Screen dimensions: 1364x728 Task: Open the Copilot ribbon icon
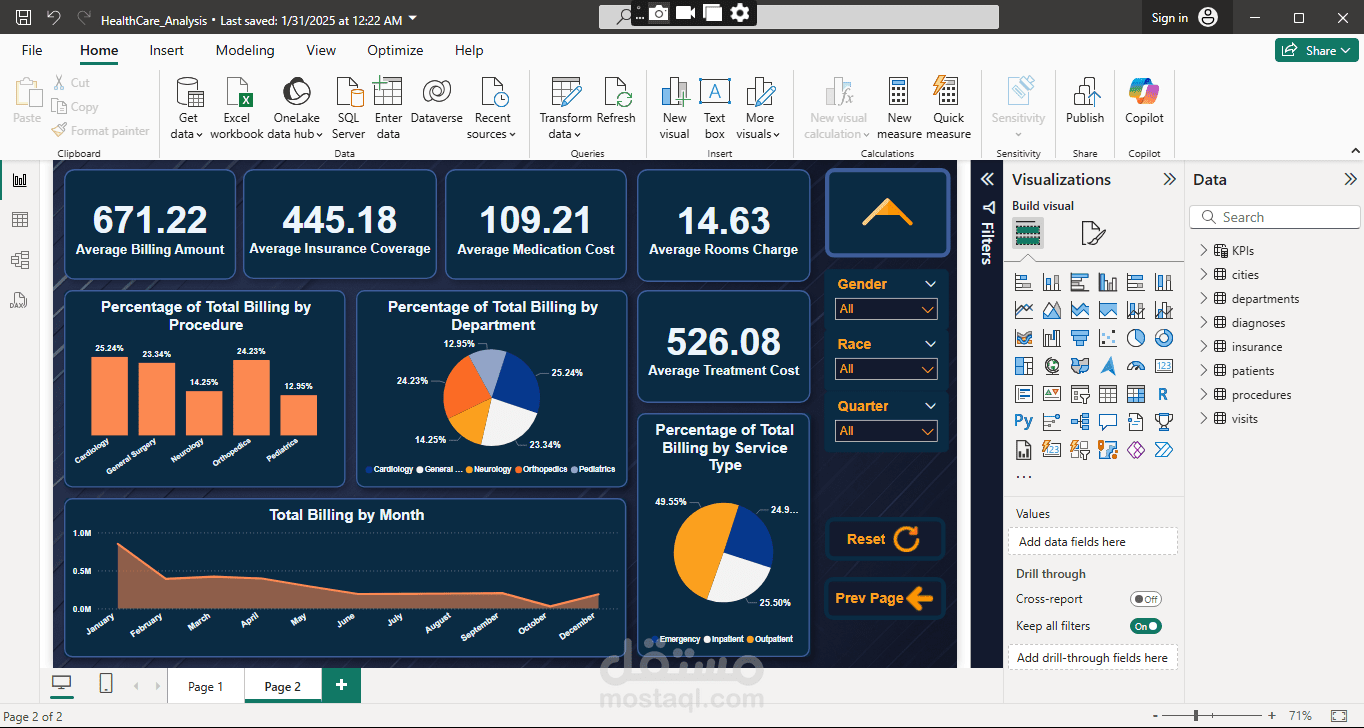click(x=1144, y=93)
